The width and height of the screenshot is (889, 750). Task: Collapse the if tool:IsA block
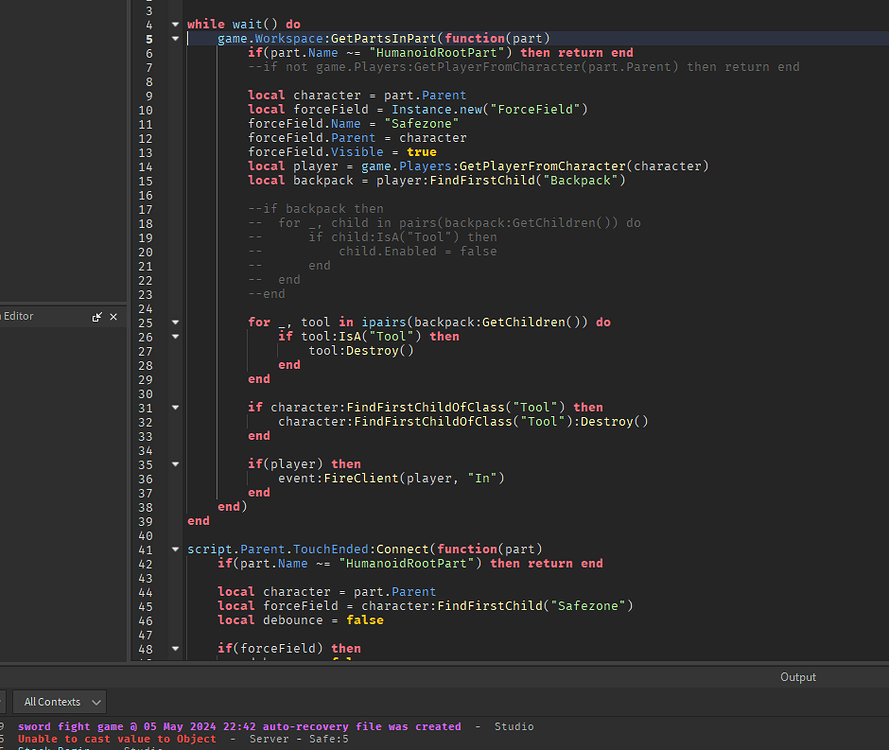[x=176, y=337]
